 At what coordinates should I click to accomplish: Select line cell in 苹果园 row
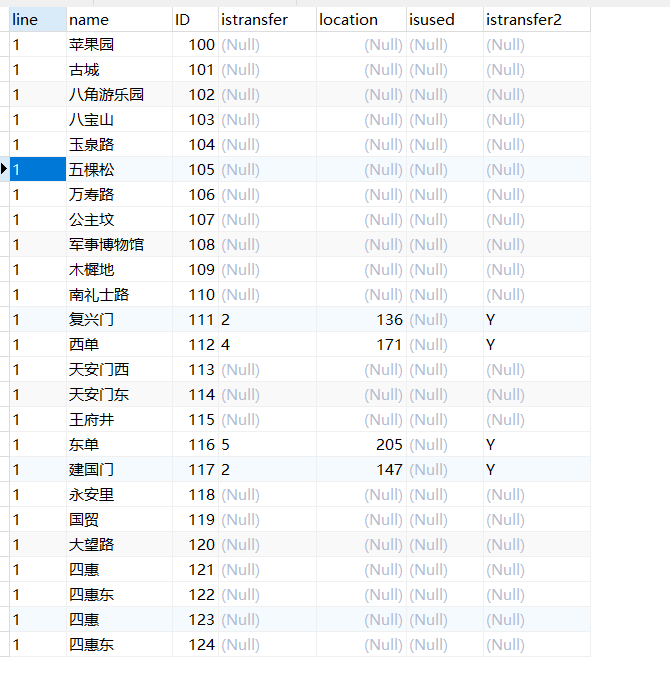click(x=38, y=44)
